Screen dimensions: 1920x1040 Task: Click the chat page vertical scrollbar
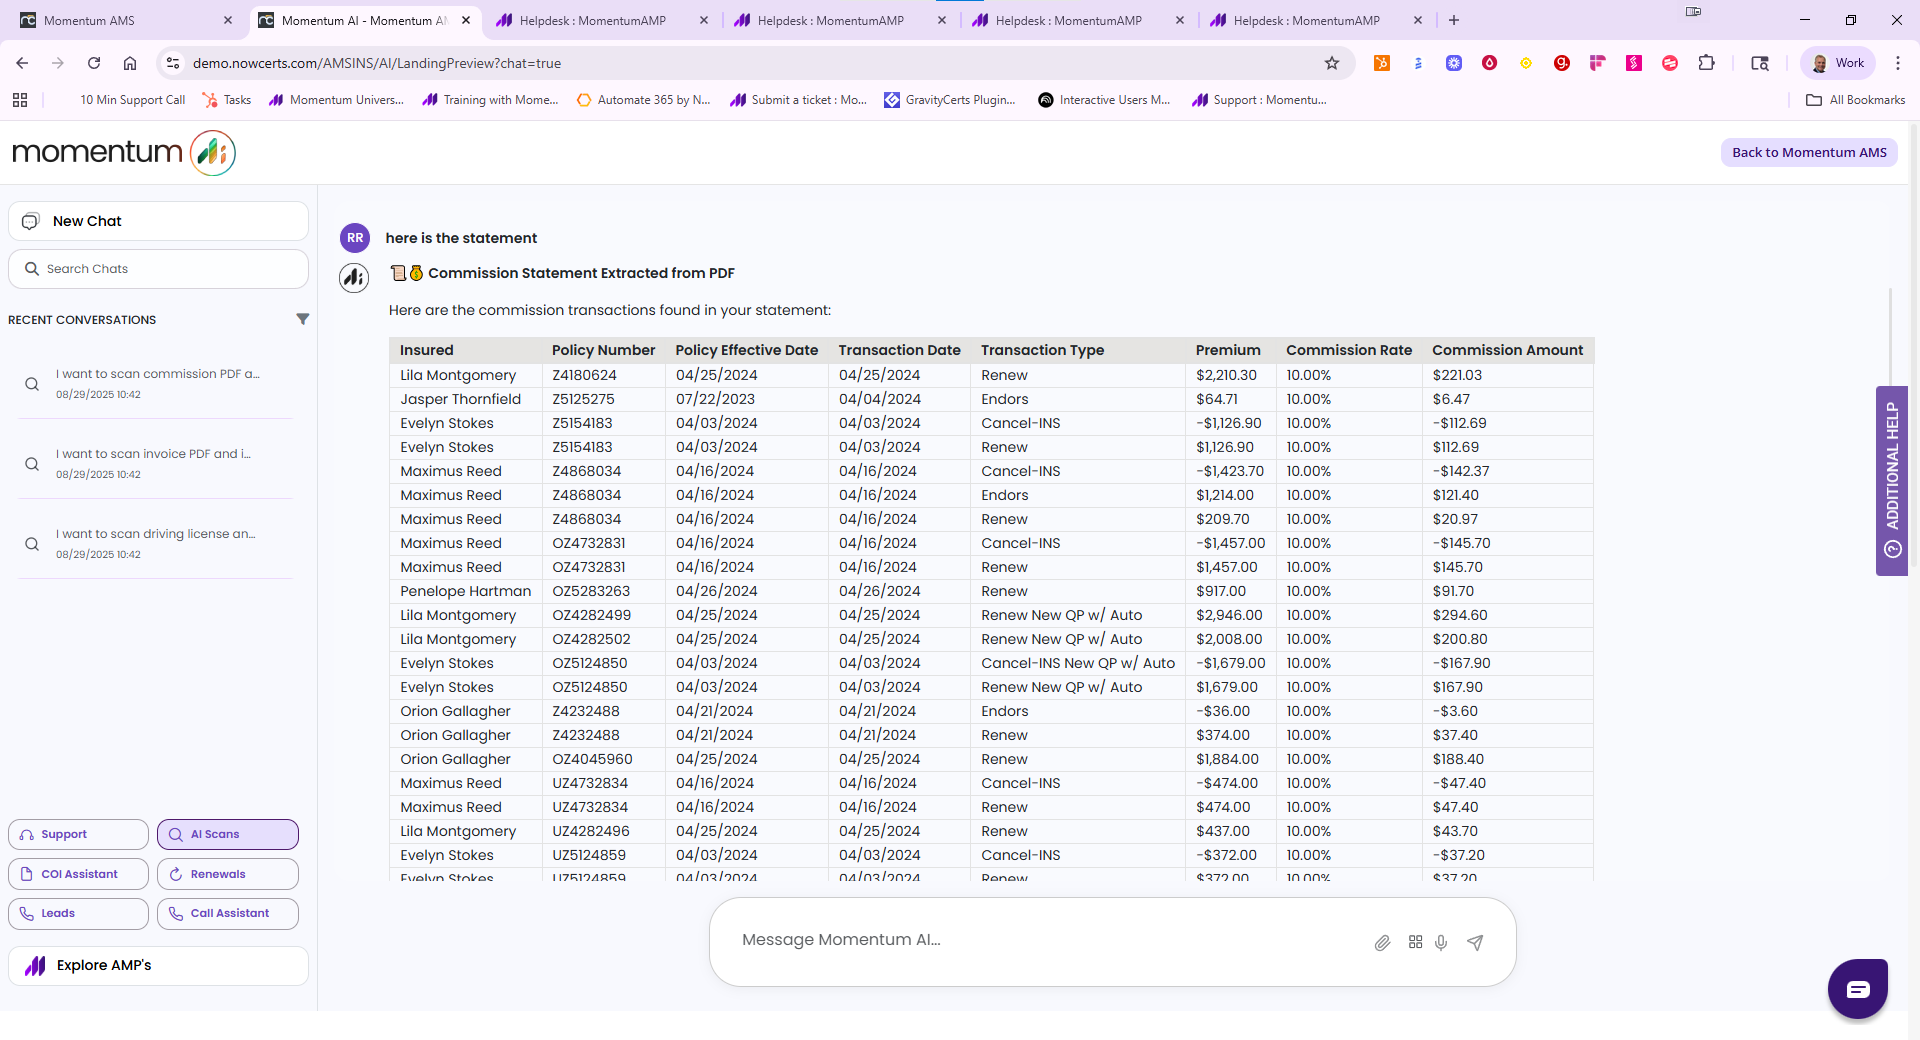coord(1889,335)
